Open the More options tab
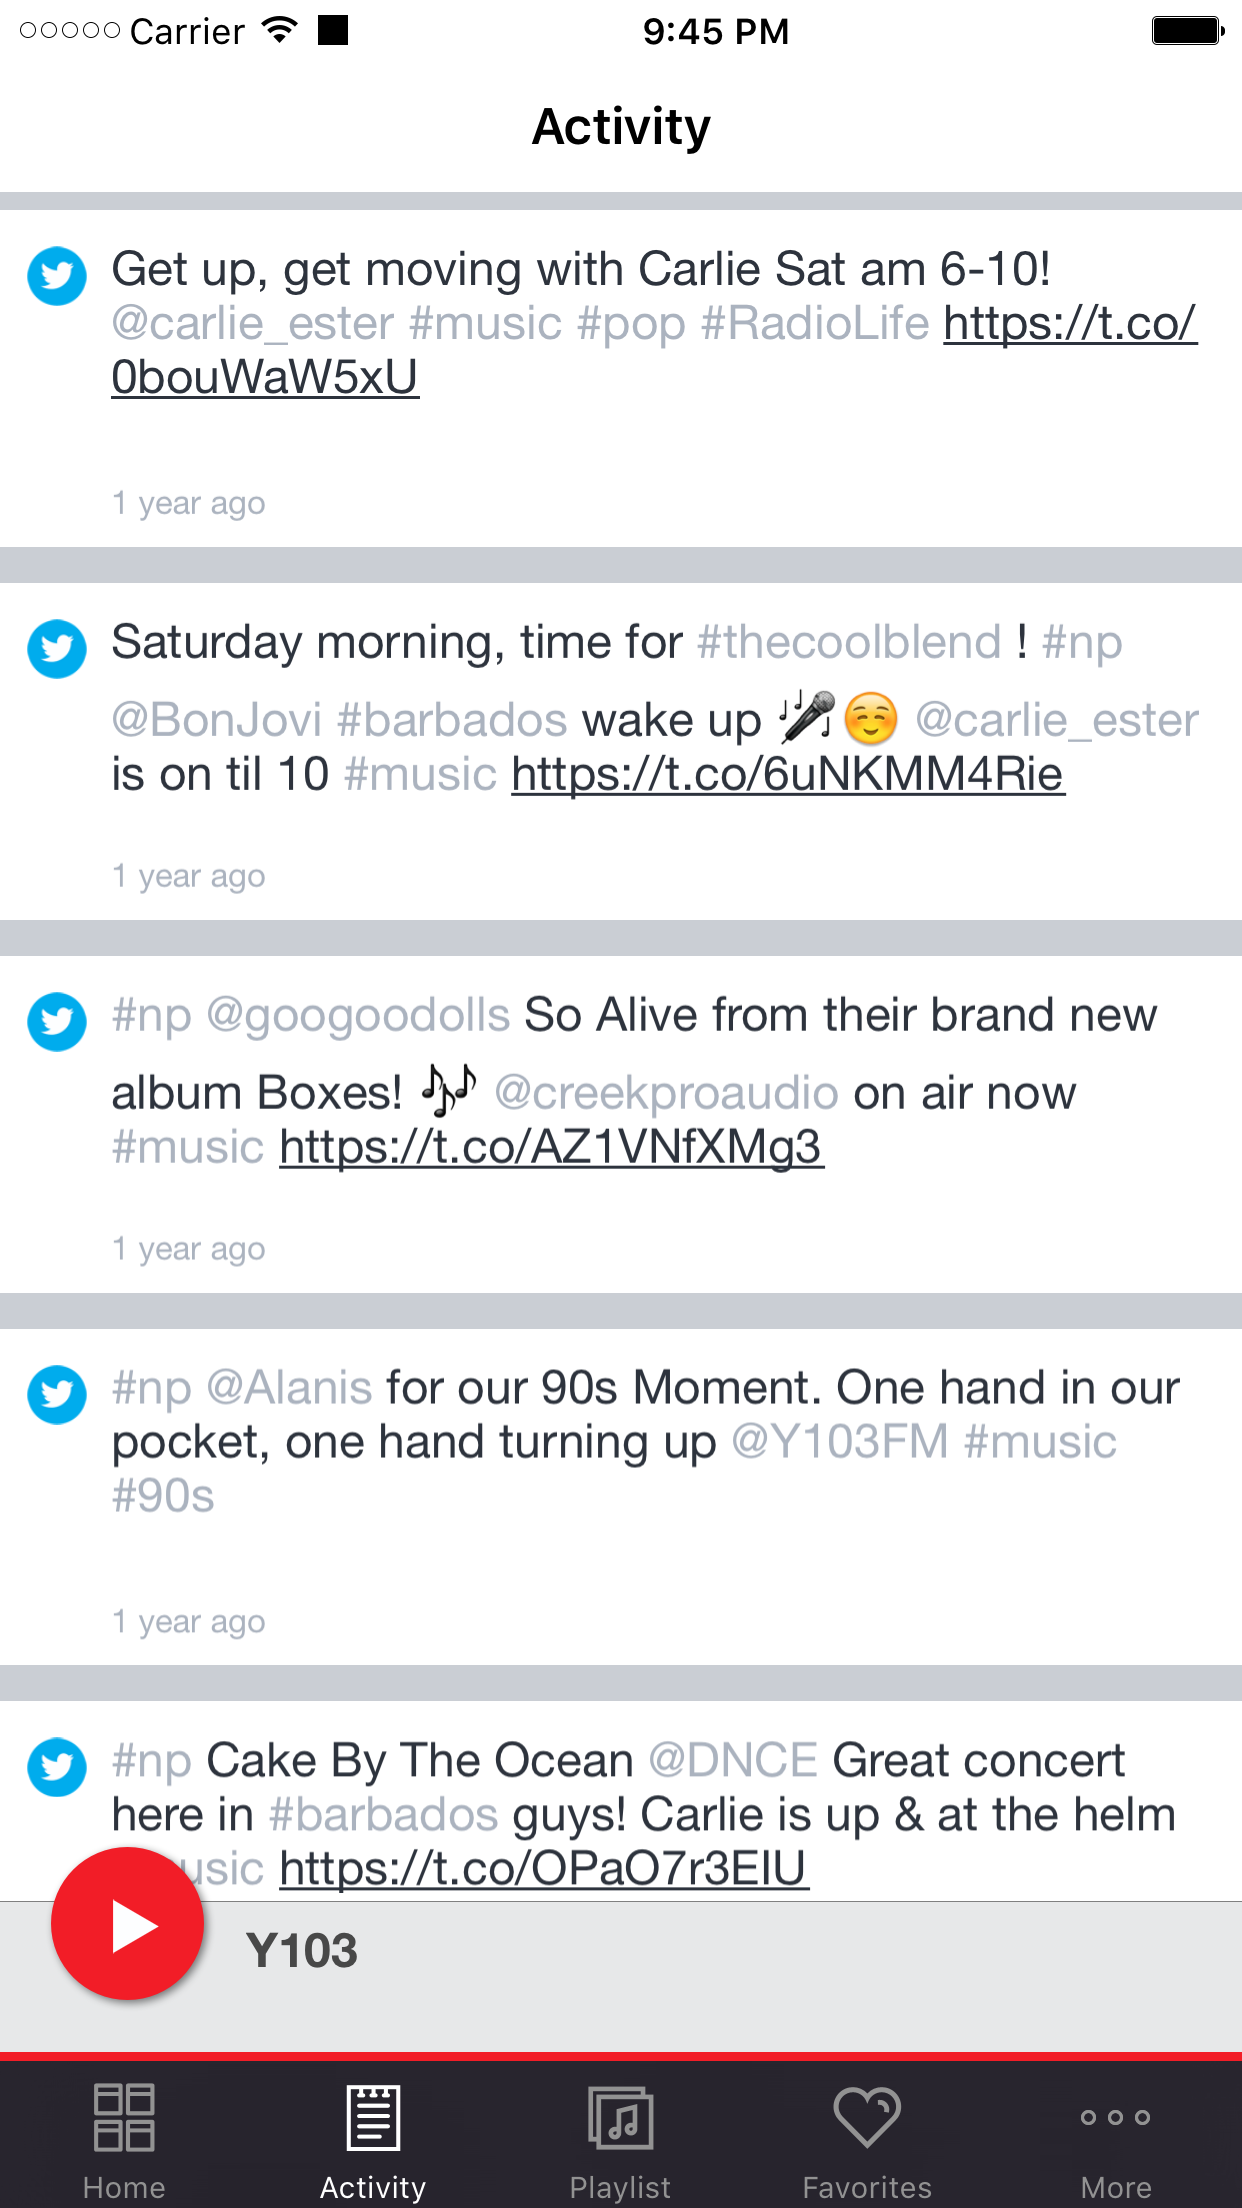 pyautogui.click(x=1115, y=2140)
